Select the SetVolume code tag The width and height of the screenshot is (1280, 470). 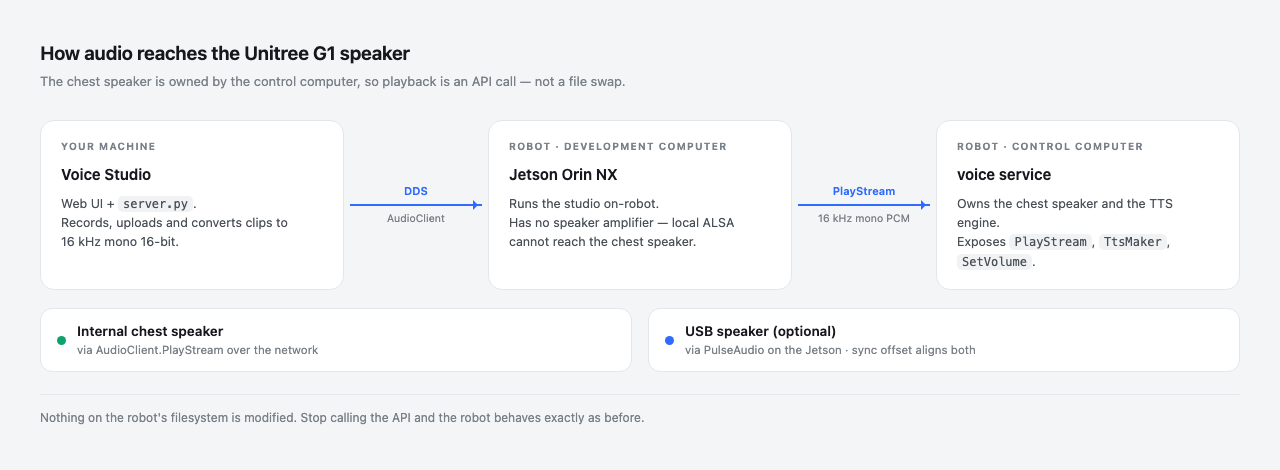pos(994,262)
